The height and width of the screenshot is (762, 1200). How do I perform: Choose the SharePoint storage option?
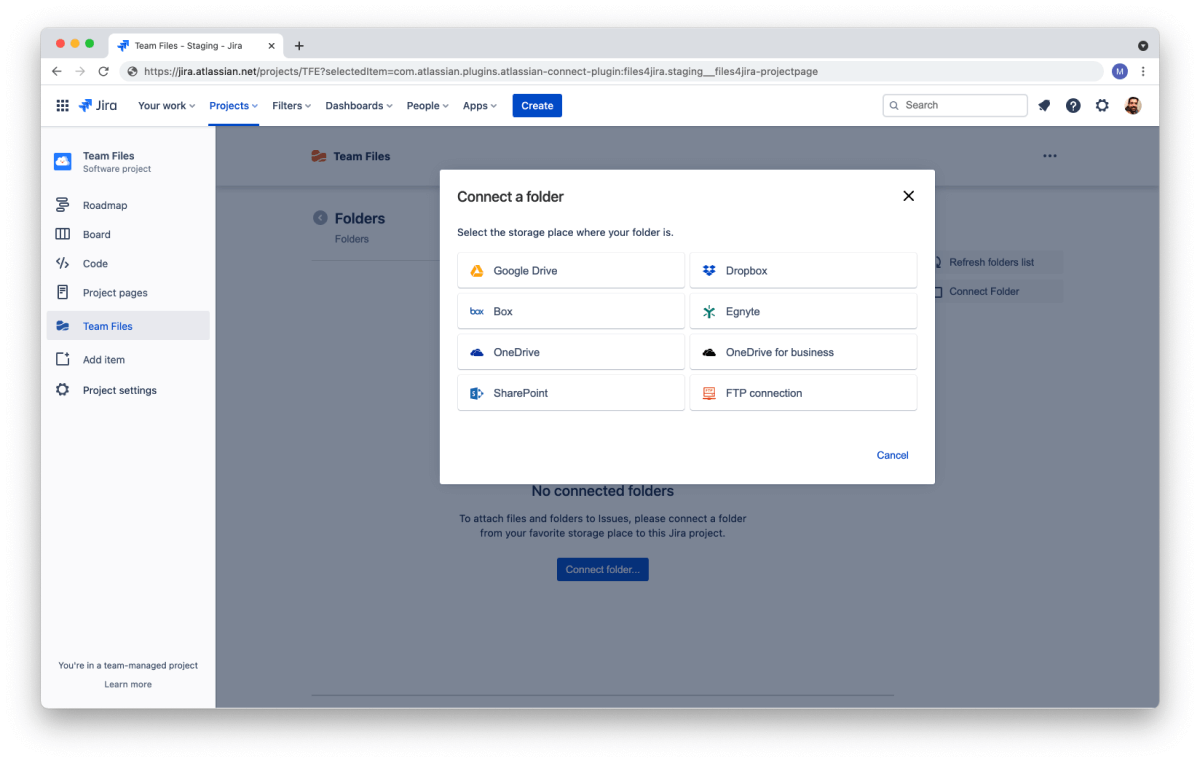(571, 394)
